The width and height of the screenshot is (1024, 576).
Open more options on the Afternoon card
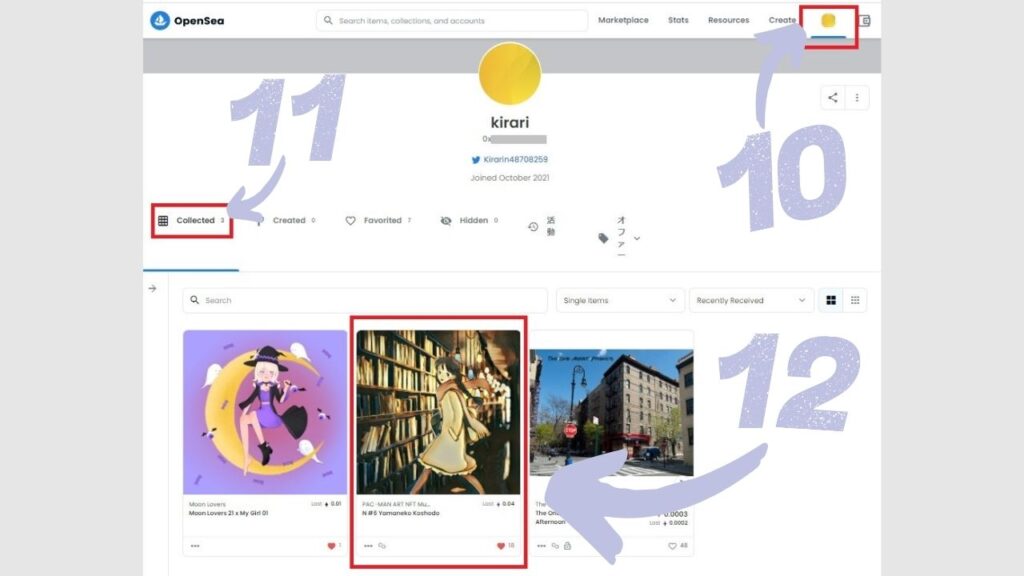click(541, 546)
